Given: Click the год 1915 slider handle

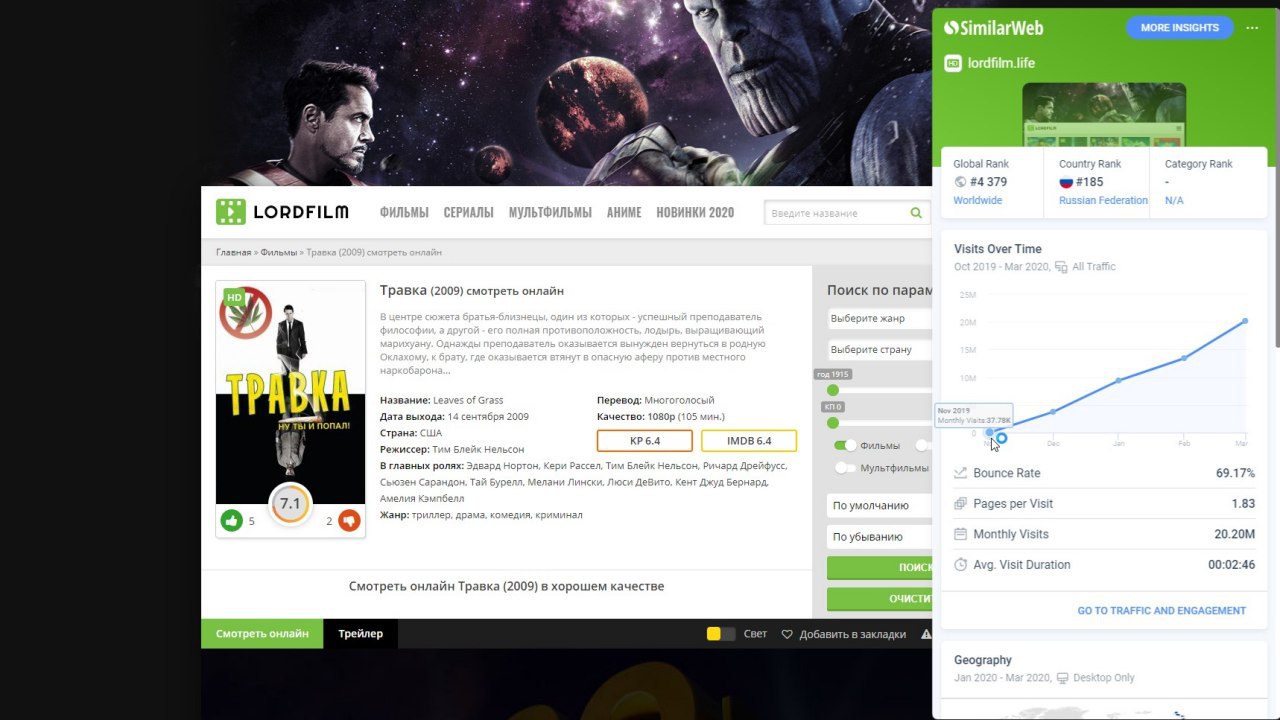Looking at the screenshot, I should pyautogui.click(x=833, y=390).
